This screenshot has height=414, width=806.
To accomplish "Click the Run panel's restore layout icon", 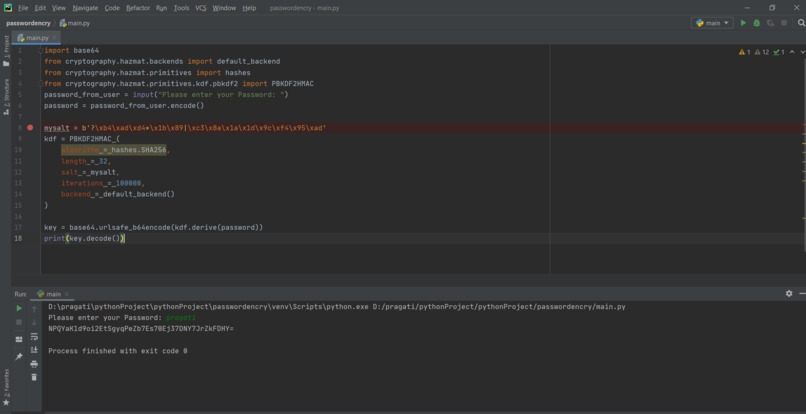I will 19,339.
